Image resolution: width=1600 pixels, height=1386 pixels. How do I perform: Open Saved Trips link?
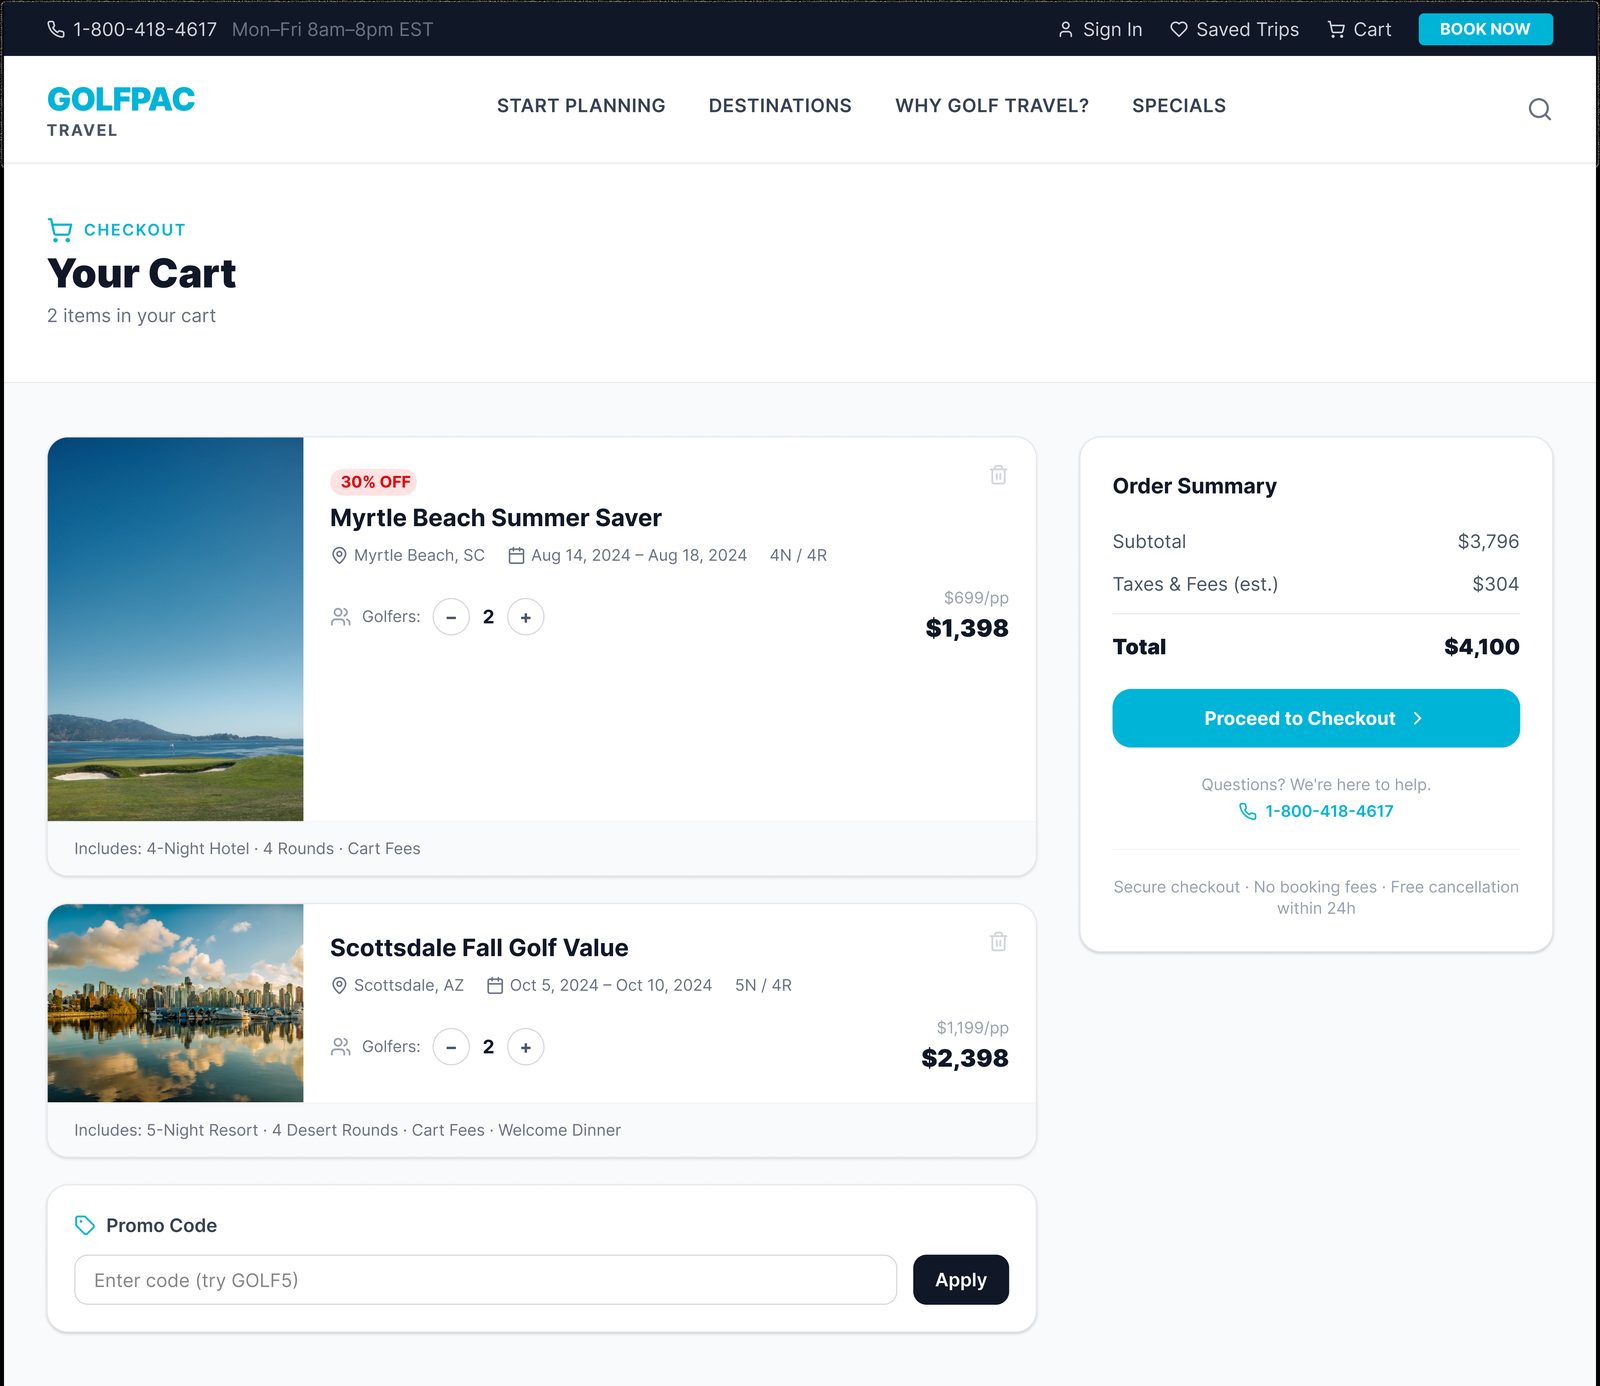(1235, 30)
